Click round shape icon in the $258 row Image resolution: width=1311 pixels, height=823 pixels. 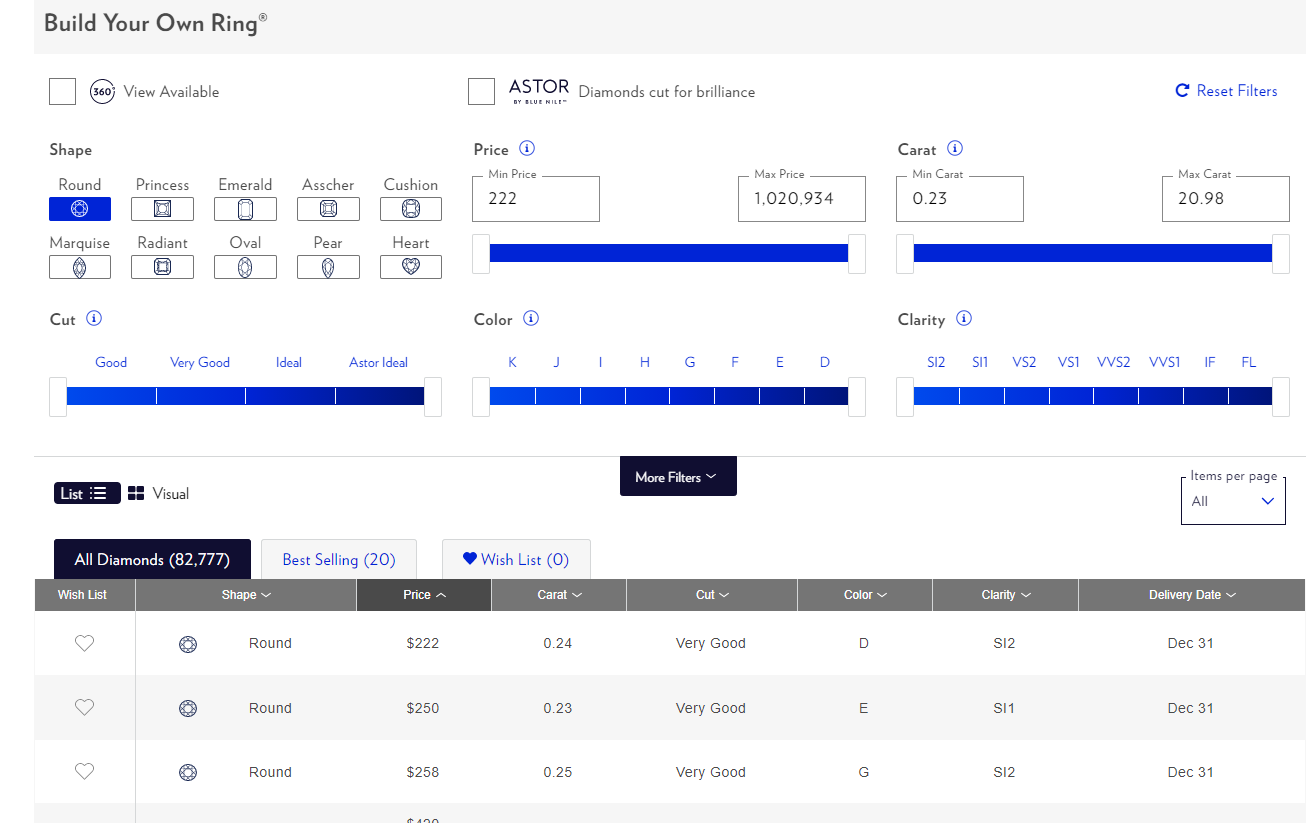(x=187, y=772)
